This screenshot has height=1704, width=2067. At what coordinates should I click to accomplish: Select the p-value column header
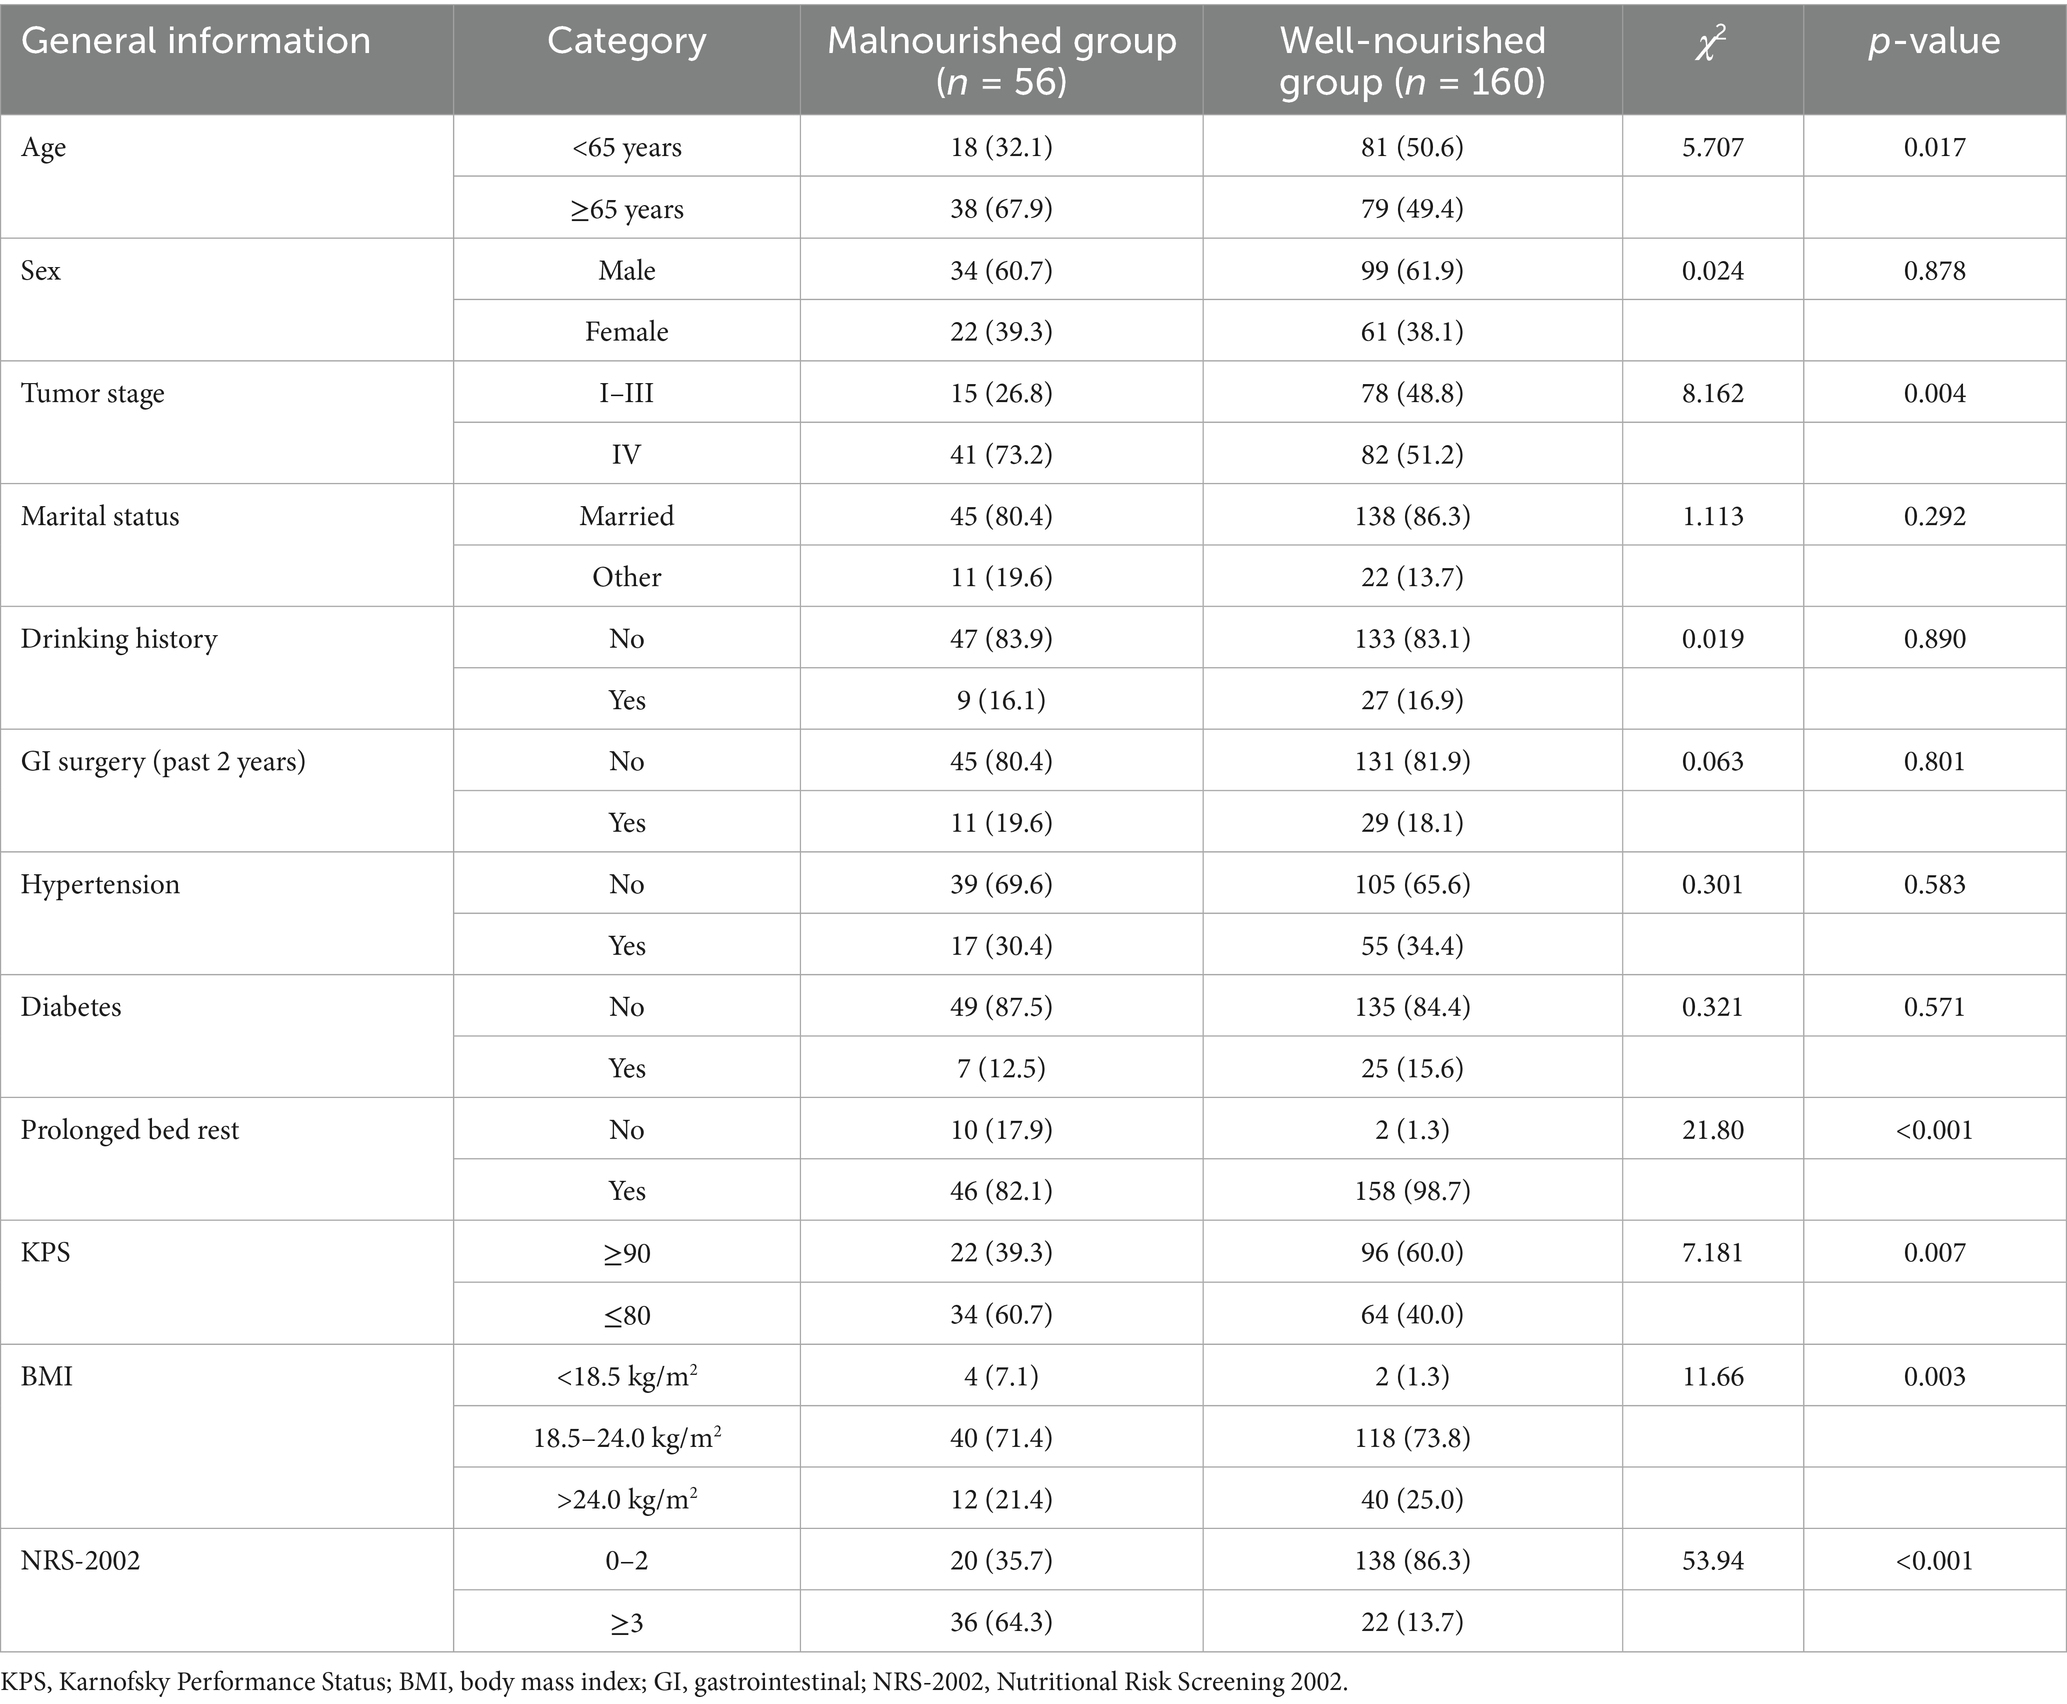tap(1934, 41)
